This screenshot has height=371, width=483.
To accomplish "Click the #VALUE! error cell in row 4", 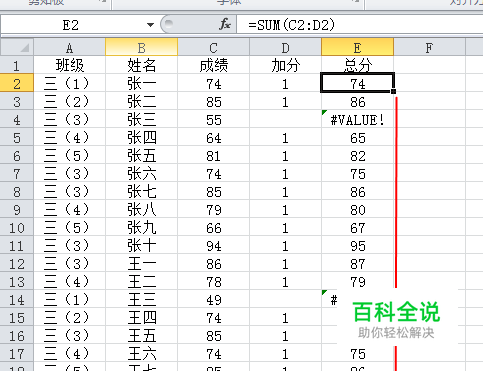I will (357, 119).
